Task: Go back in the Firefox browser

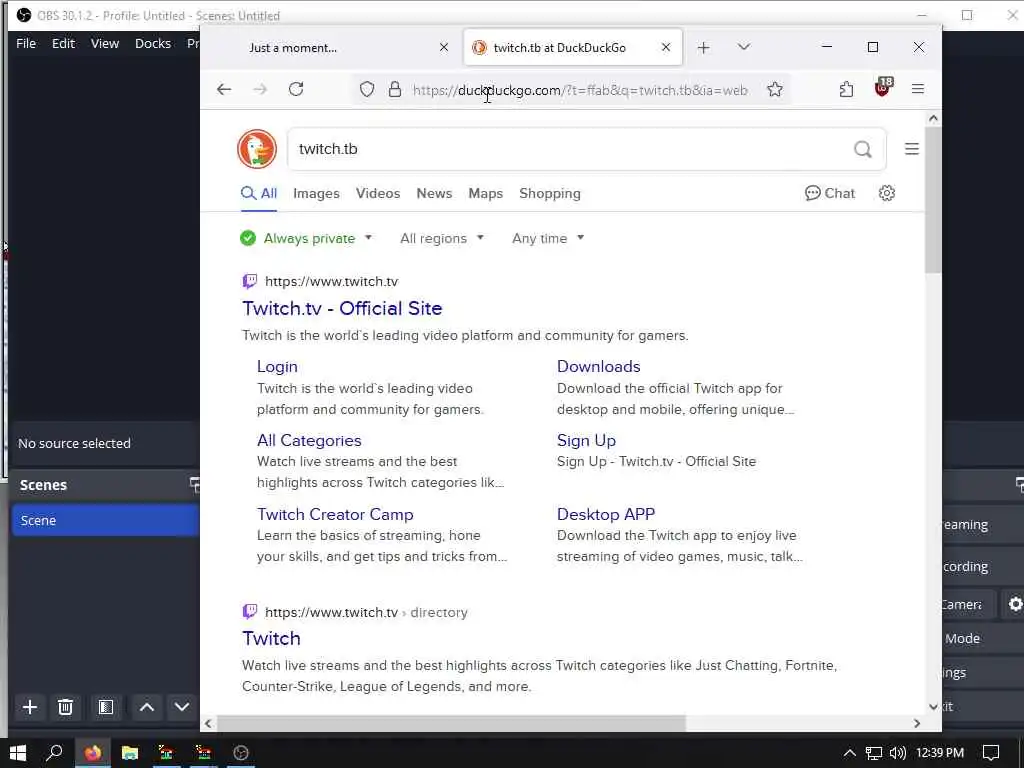Action: [x=224, y=89]
